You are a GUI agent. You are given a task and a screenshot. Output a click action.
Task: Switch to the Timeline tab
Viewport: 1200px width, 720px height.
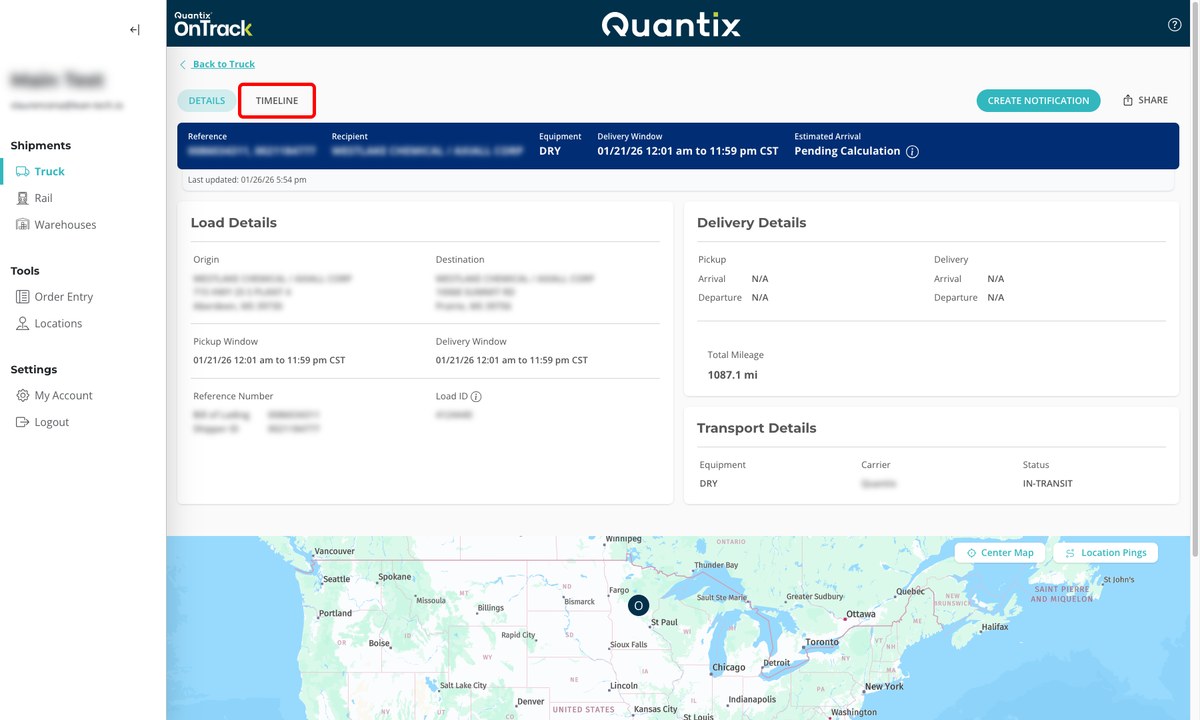click(x=277, y=101)
